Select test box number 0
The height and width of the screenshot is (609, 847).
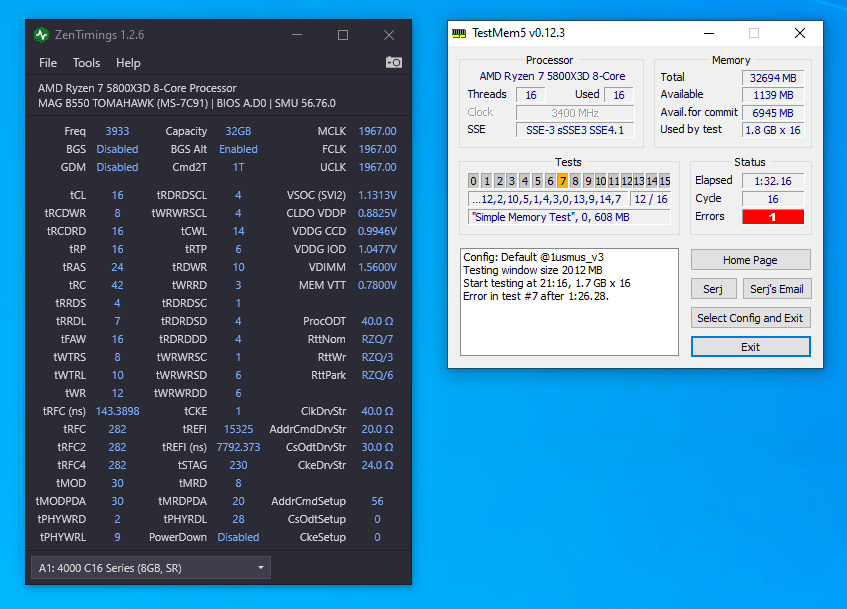pyautogui.click(x=474, y=180)
